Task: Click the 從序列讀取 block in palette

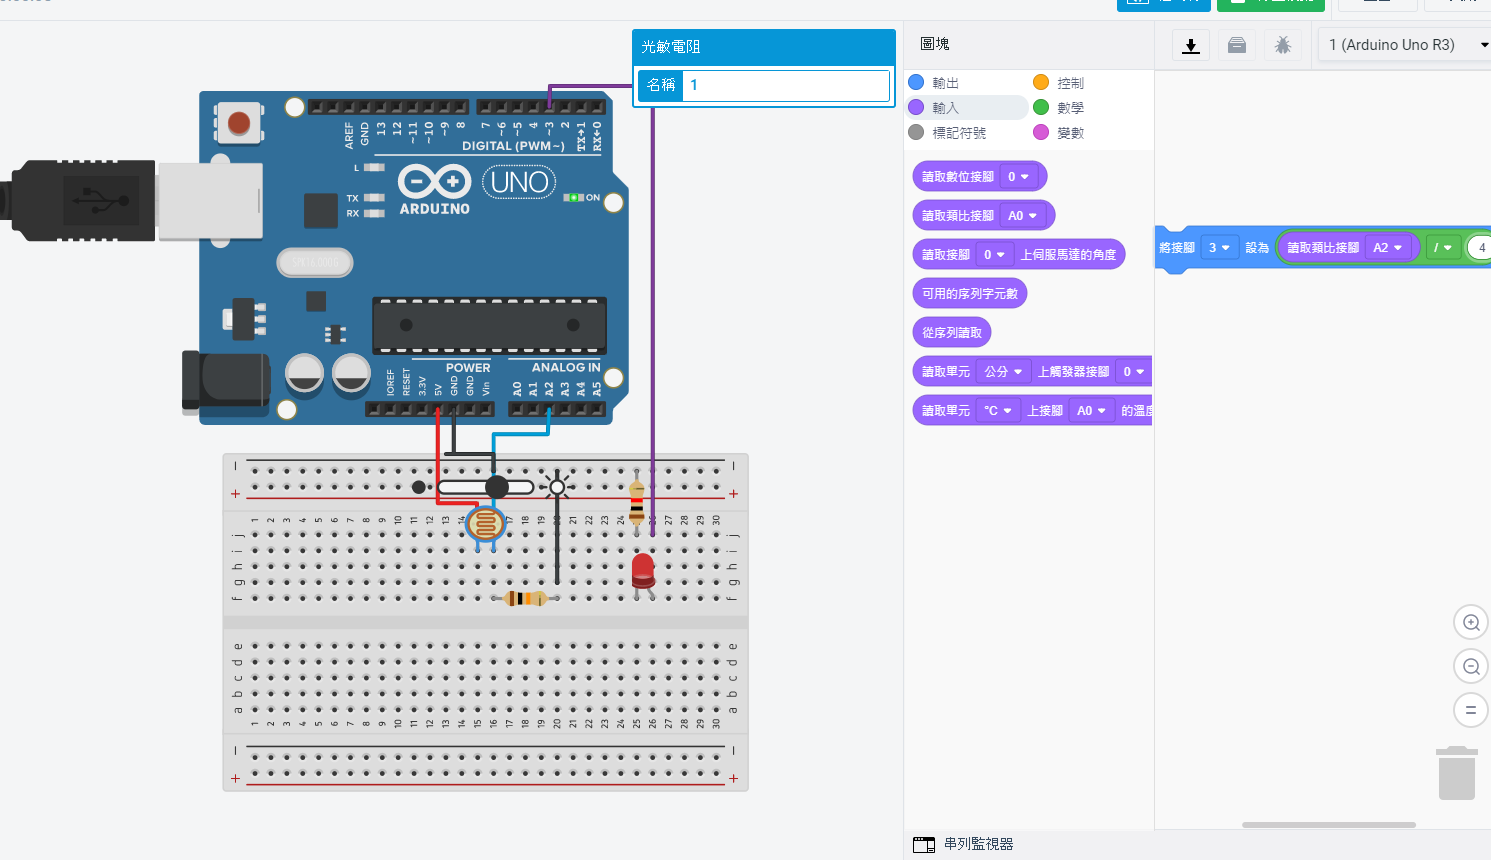Action: [952, 333]
